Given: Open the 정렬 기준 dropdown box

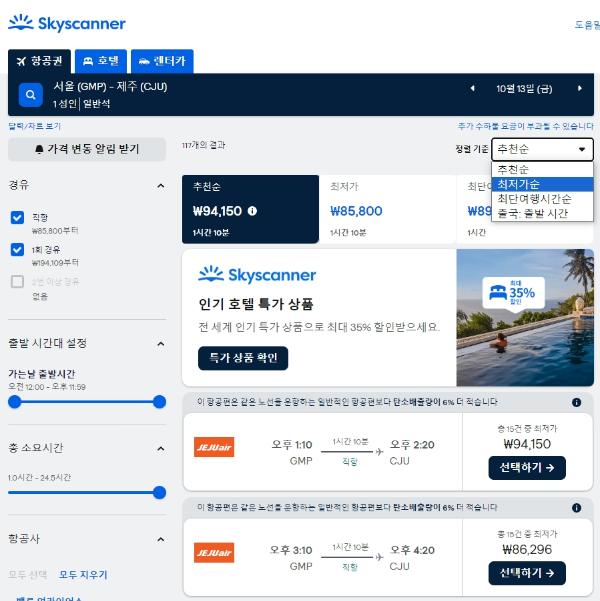Looking at the screenshot, I should [542, 149].
